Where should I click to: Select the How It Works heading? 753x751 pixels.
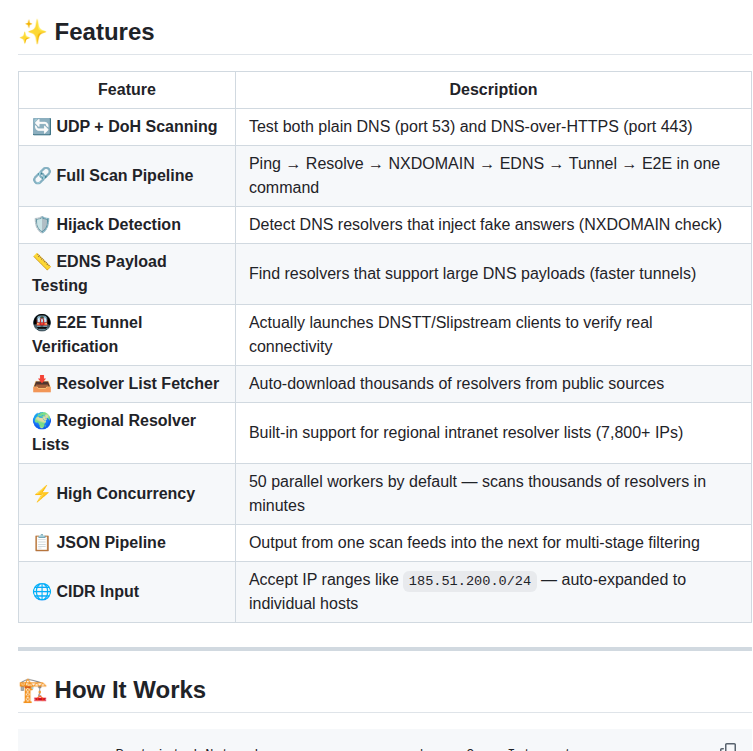coord(130,690)
